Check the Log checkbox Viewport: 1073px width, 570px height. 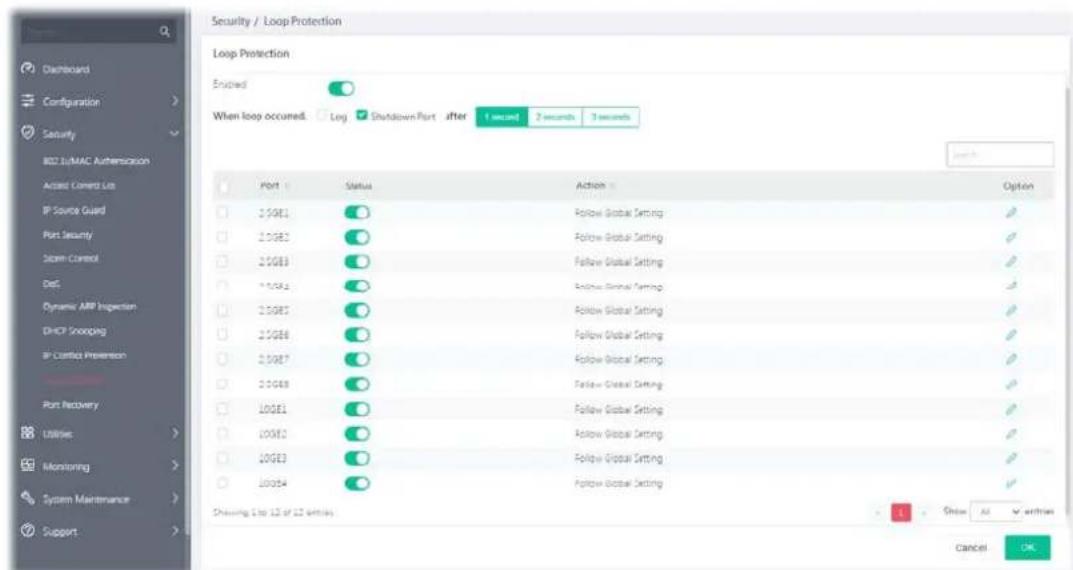[x=322, y=116]
